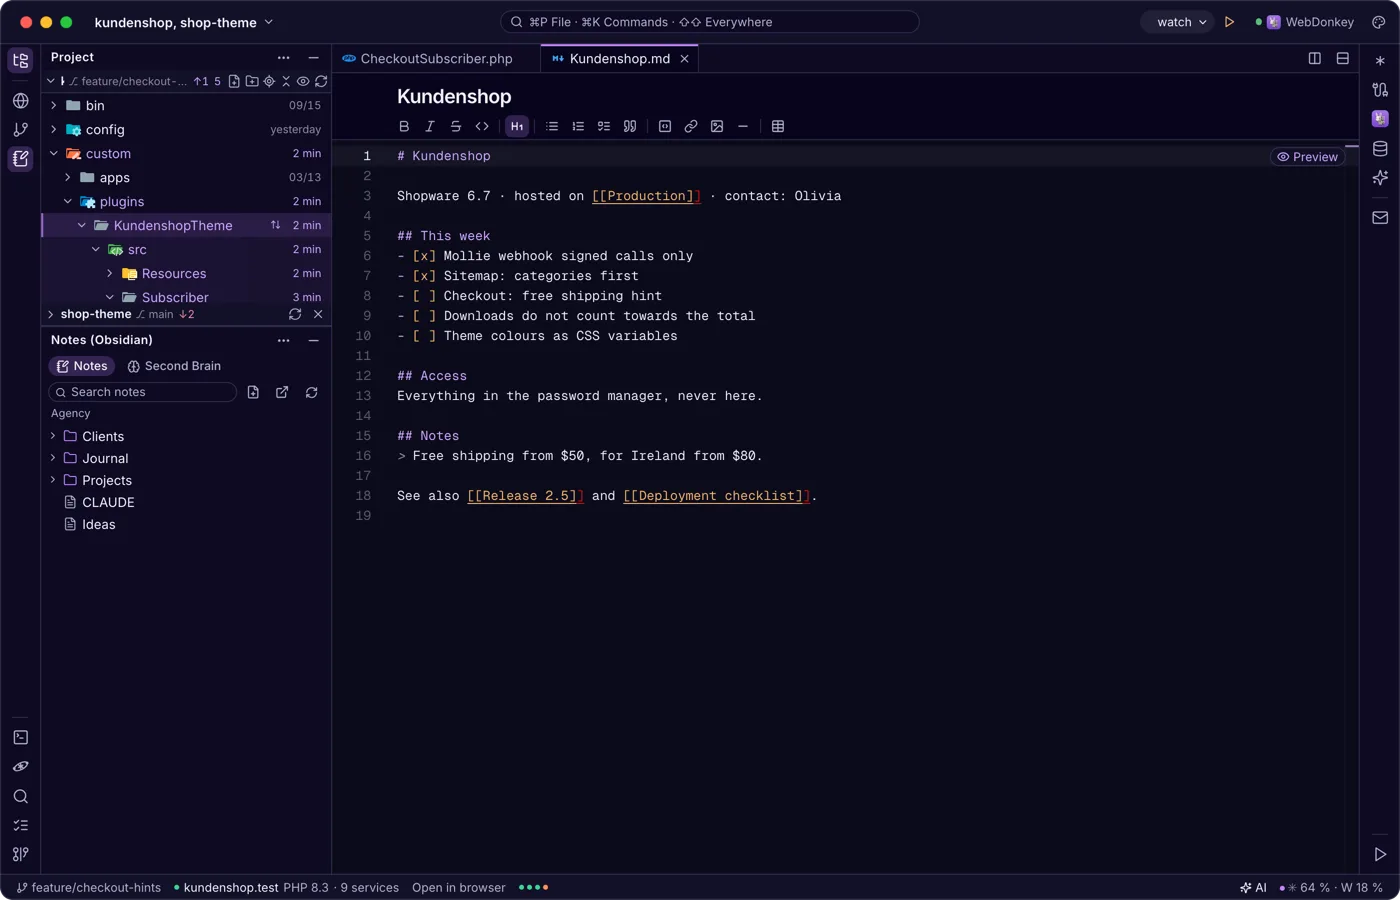Viewport: 1400px width, 900px height.
Task: Insert a table
Action: pyautogui.click(x=778, y=126)
